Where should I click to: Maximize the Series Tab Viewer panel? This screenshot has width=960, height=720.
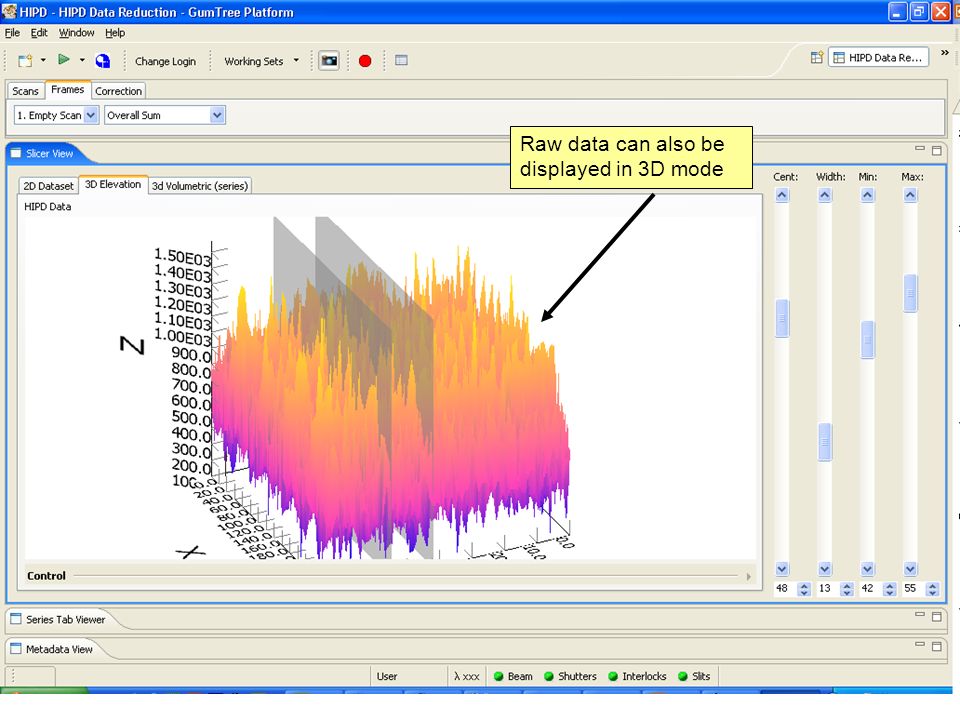(x=937, y=617)
